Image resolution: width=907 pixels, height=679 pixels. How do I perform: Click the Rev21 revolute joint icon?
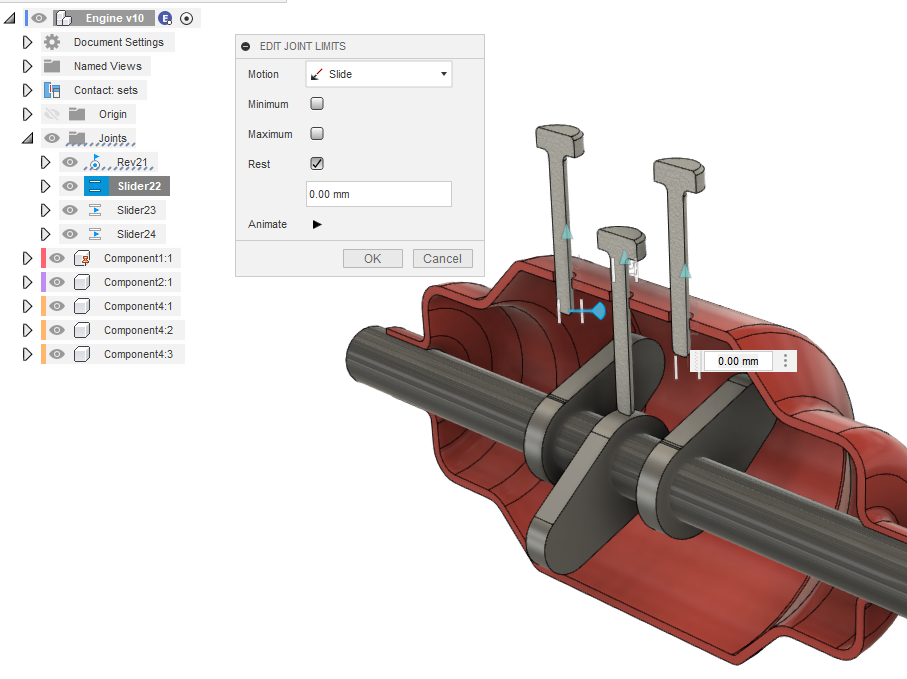click(95, 163)
